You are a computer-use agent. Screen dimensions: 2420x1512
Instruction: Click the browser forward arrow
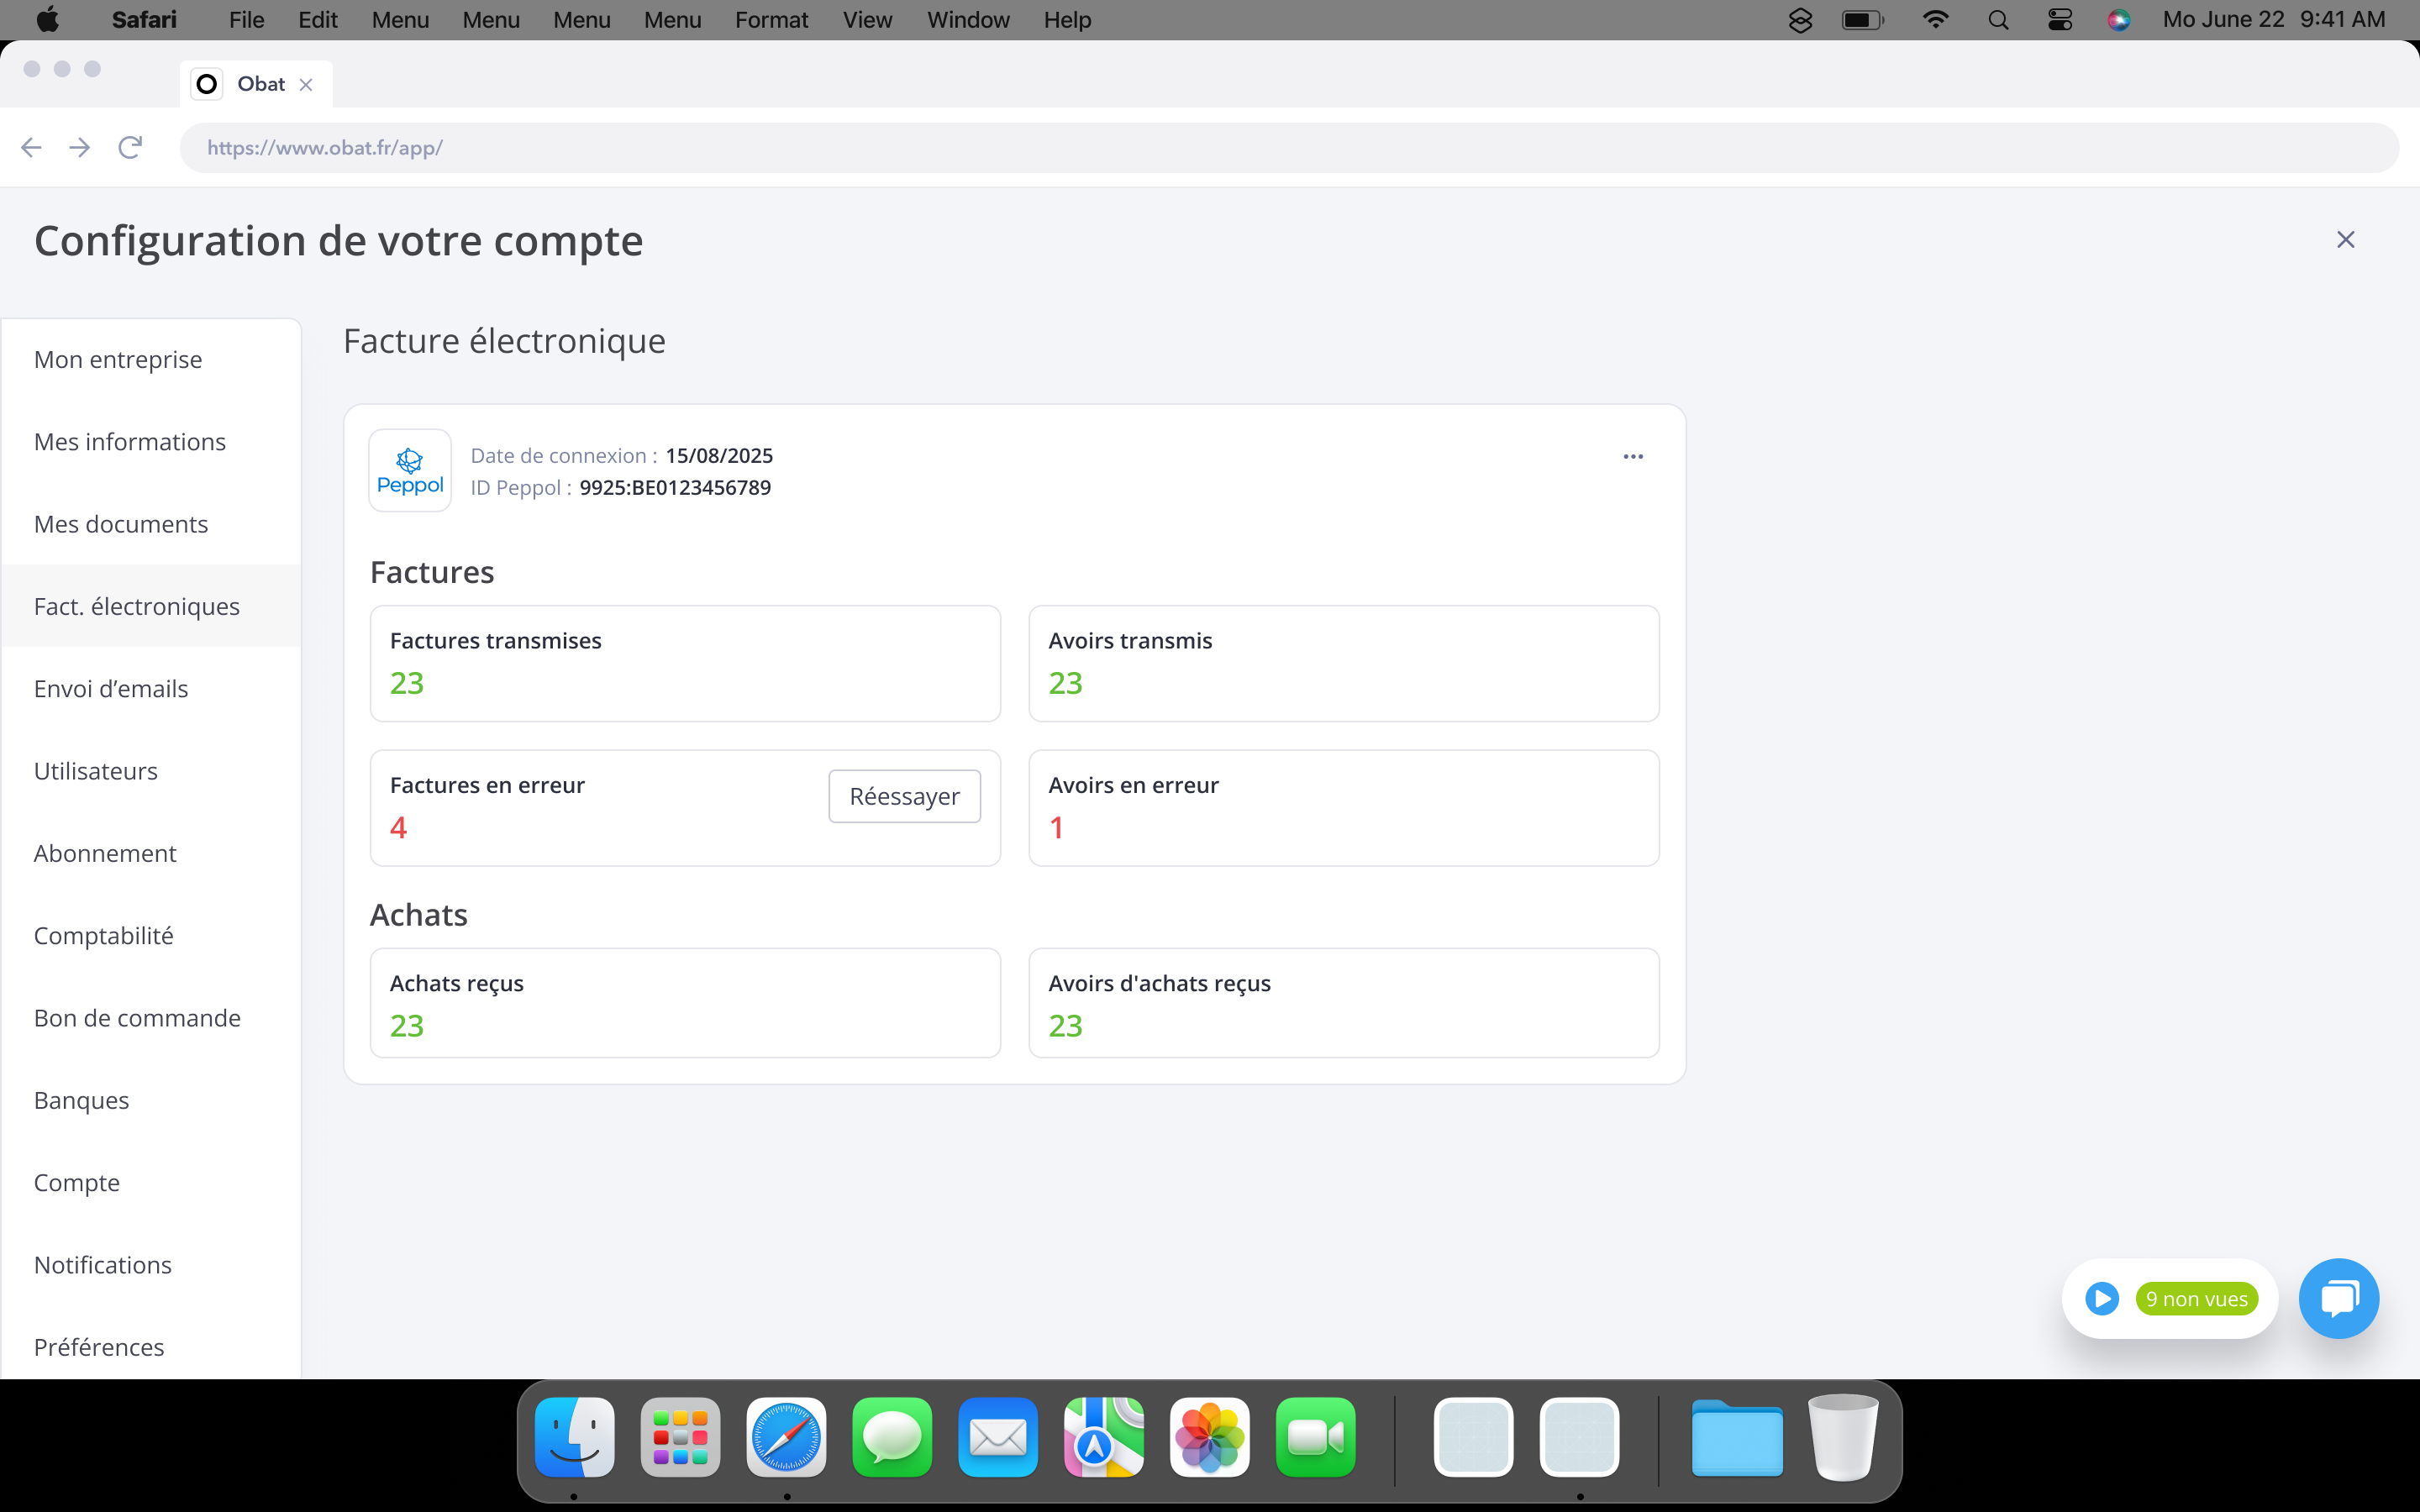pyautogui.click(x=80, y=148)
